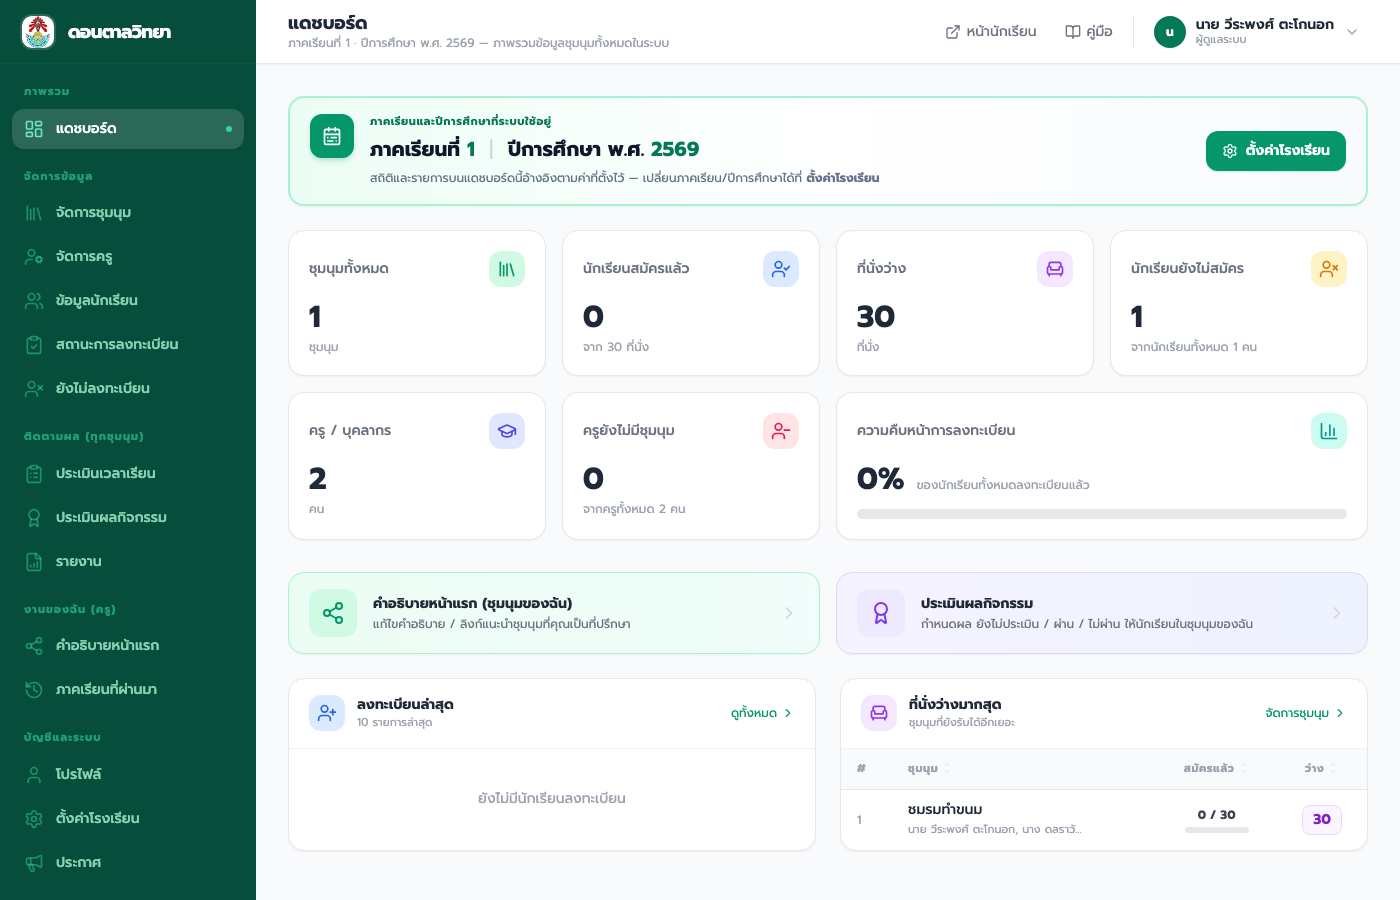Click the ยังไม่มีนักเรียนลงทะเบียน empty message
The height and width of the screenshot is (900, 1400).
(x=552, y=799)
